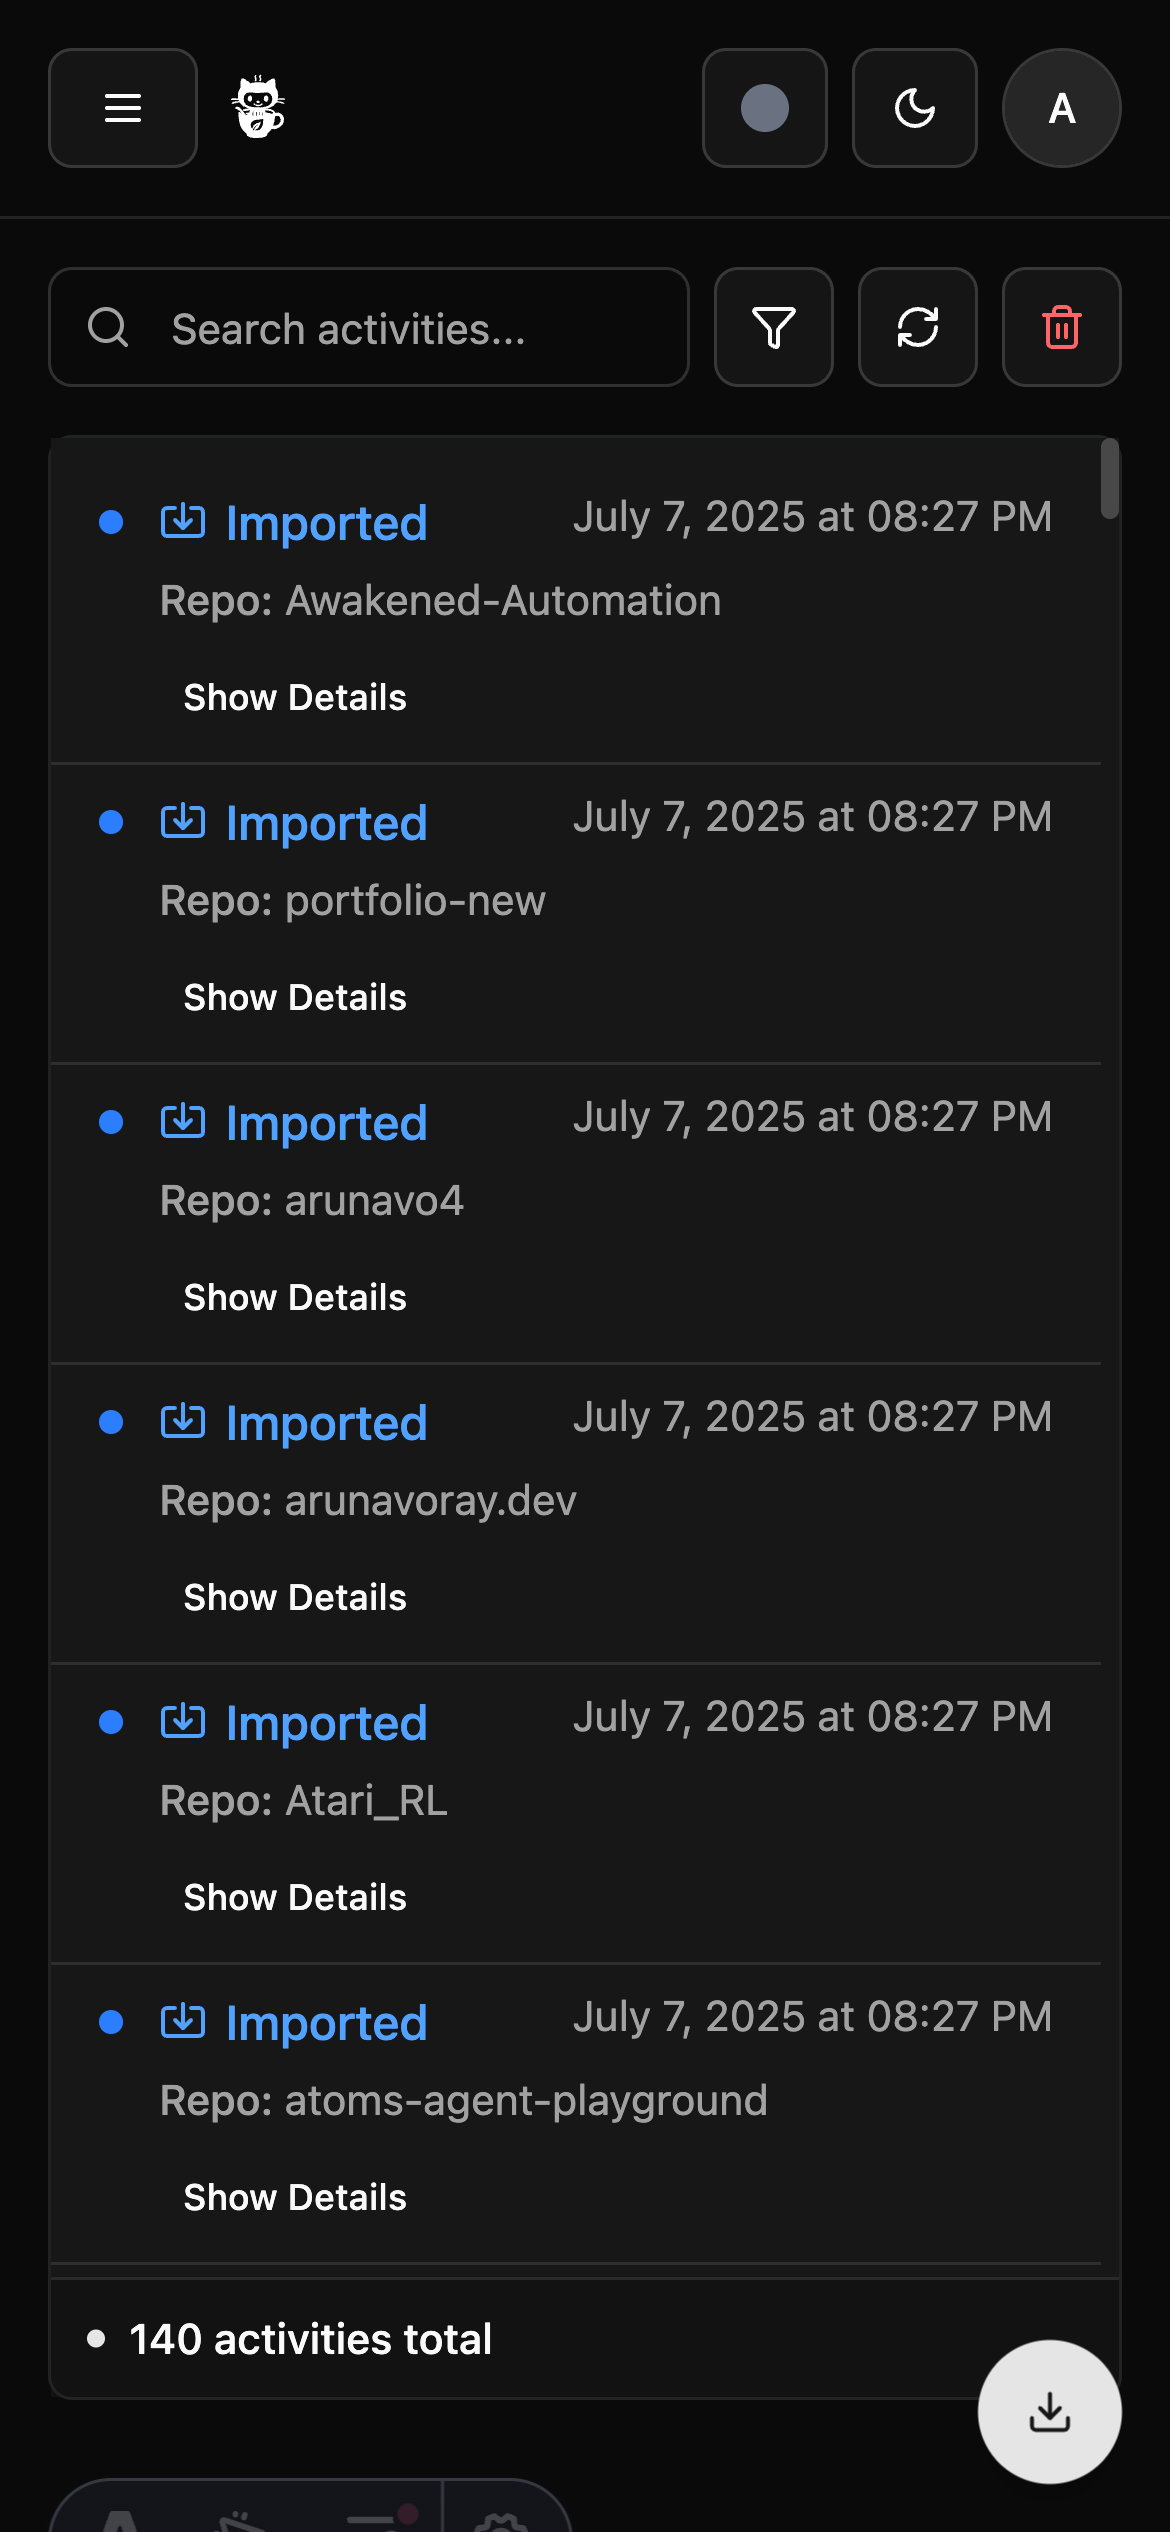Open the user avatar "A" menu
The image size is (1170, 2532).
[x=1062, y=108]
